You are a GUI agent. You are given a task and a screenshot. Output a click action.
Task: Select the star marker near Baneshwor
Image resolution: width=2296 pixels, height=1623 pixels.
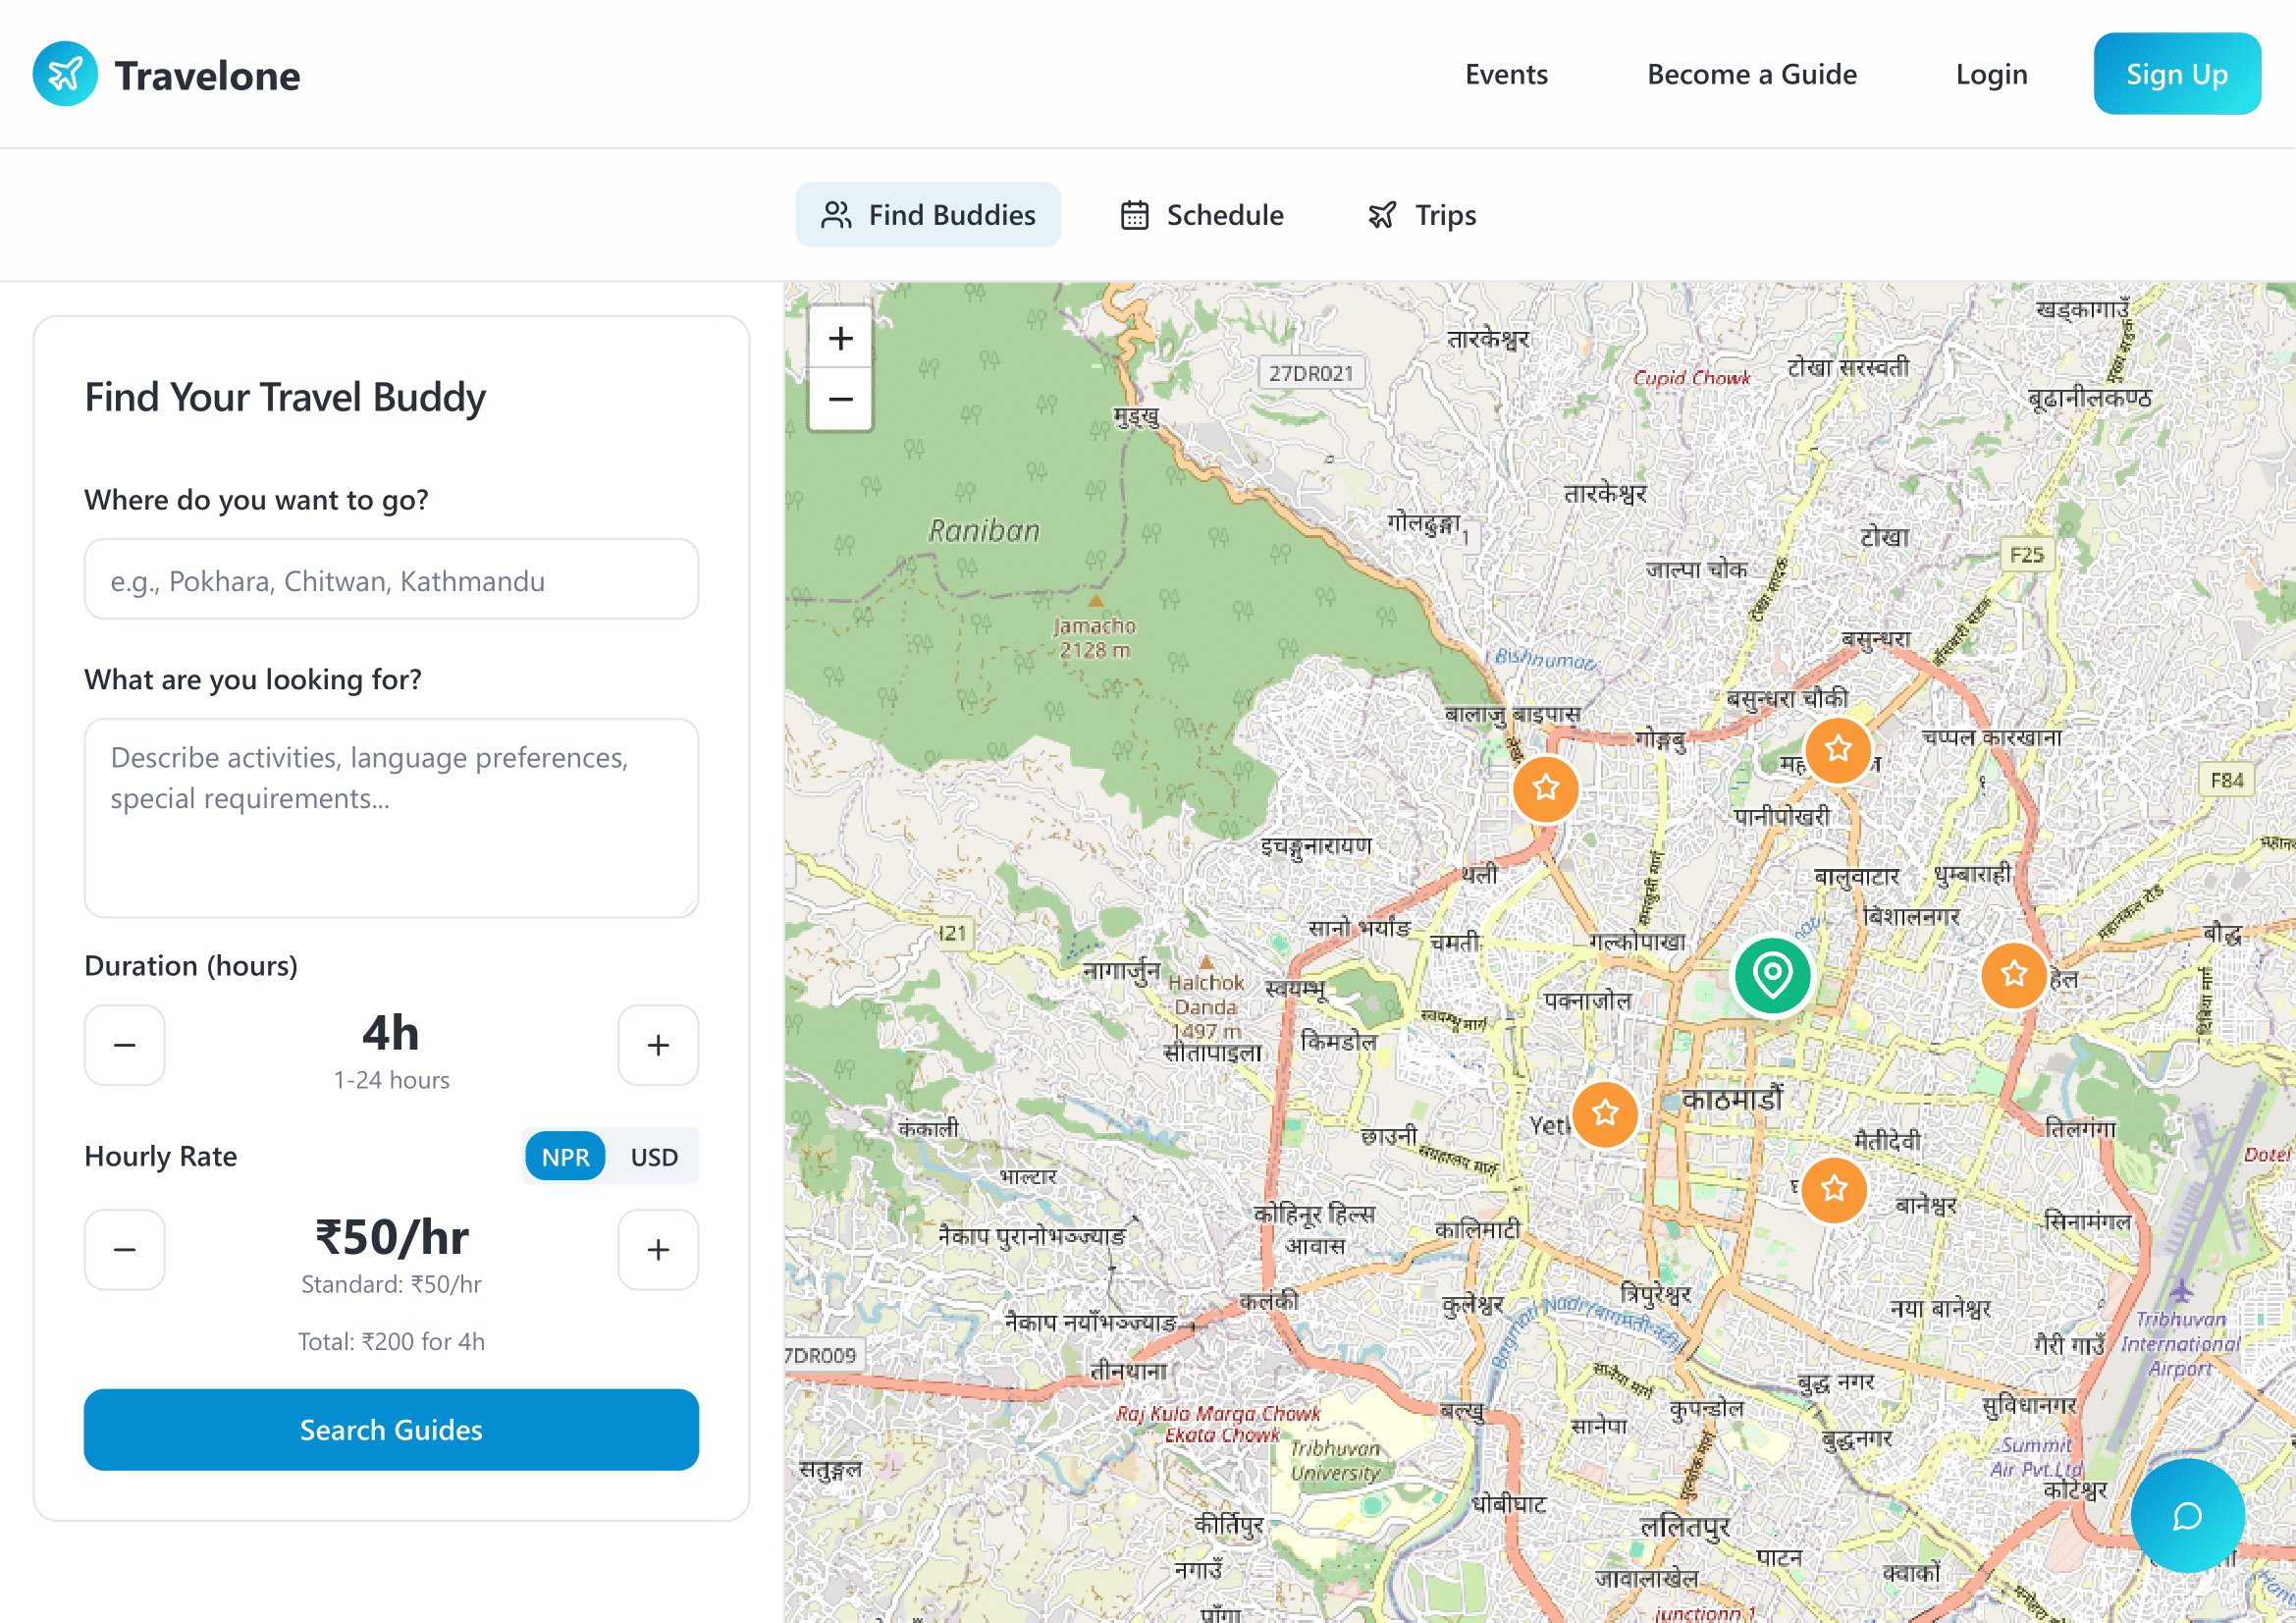point(1833,1188)
